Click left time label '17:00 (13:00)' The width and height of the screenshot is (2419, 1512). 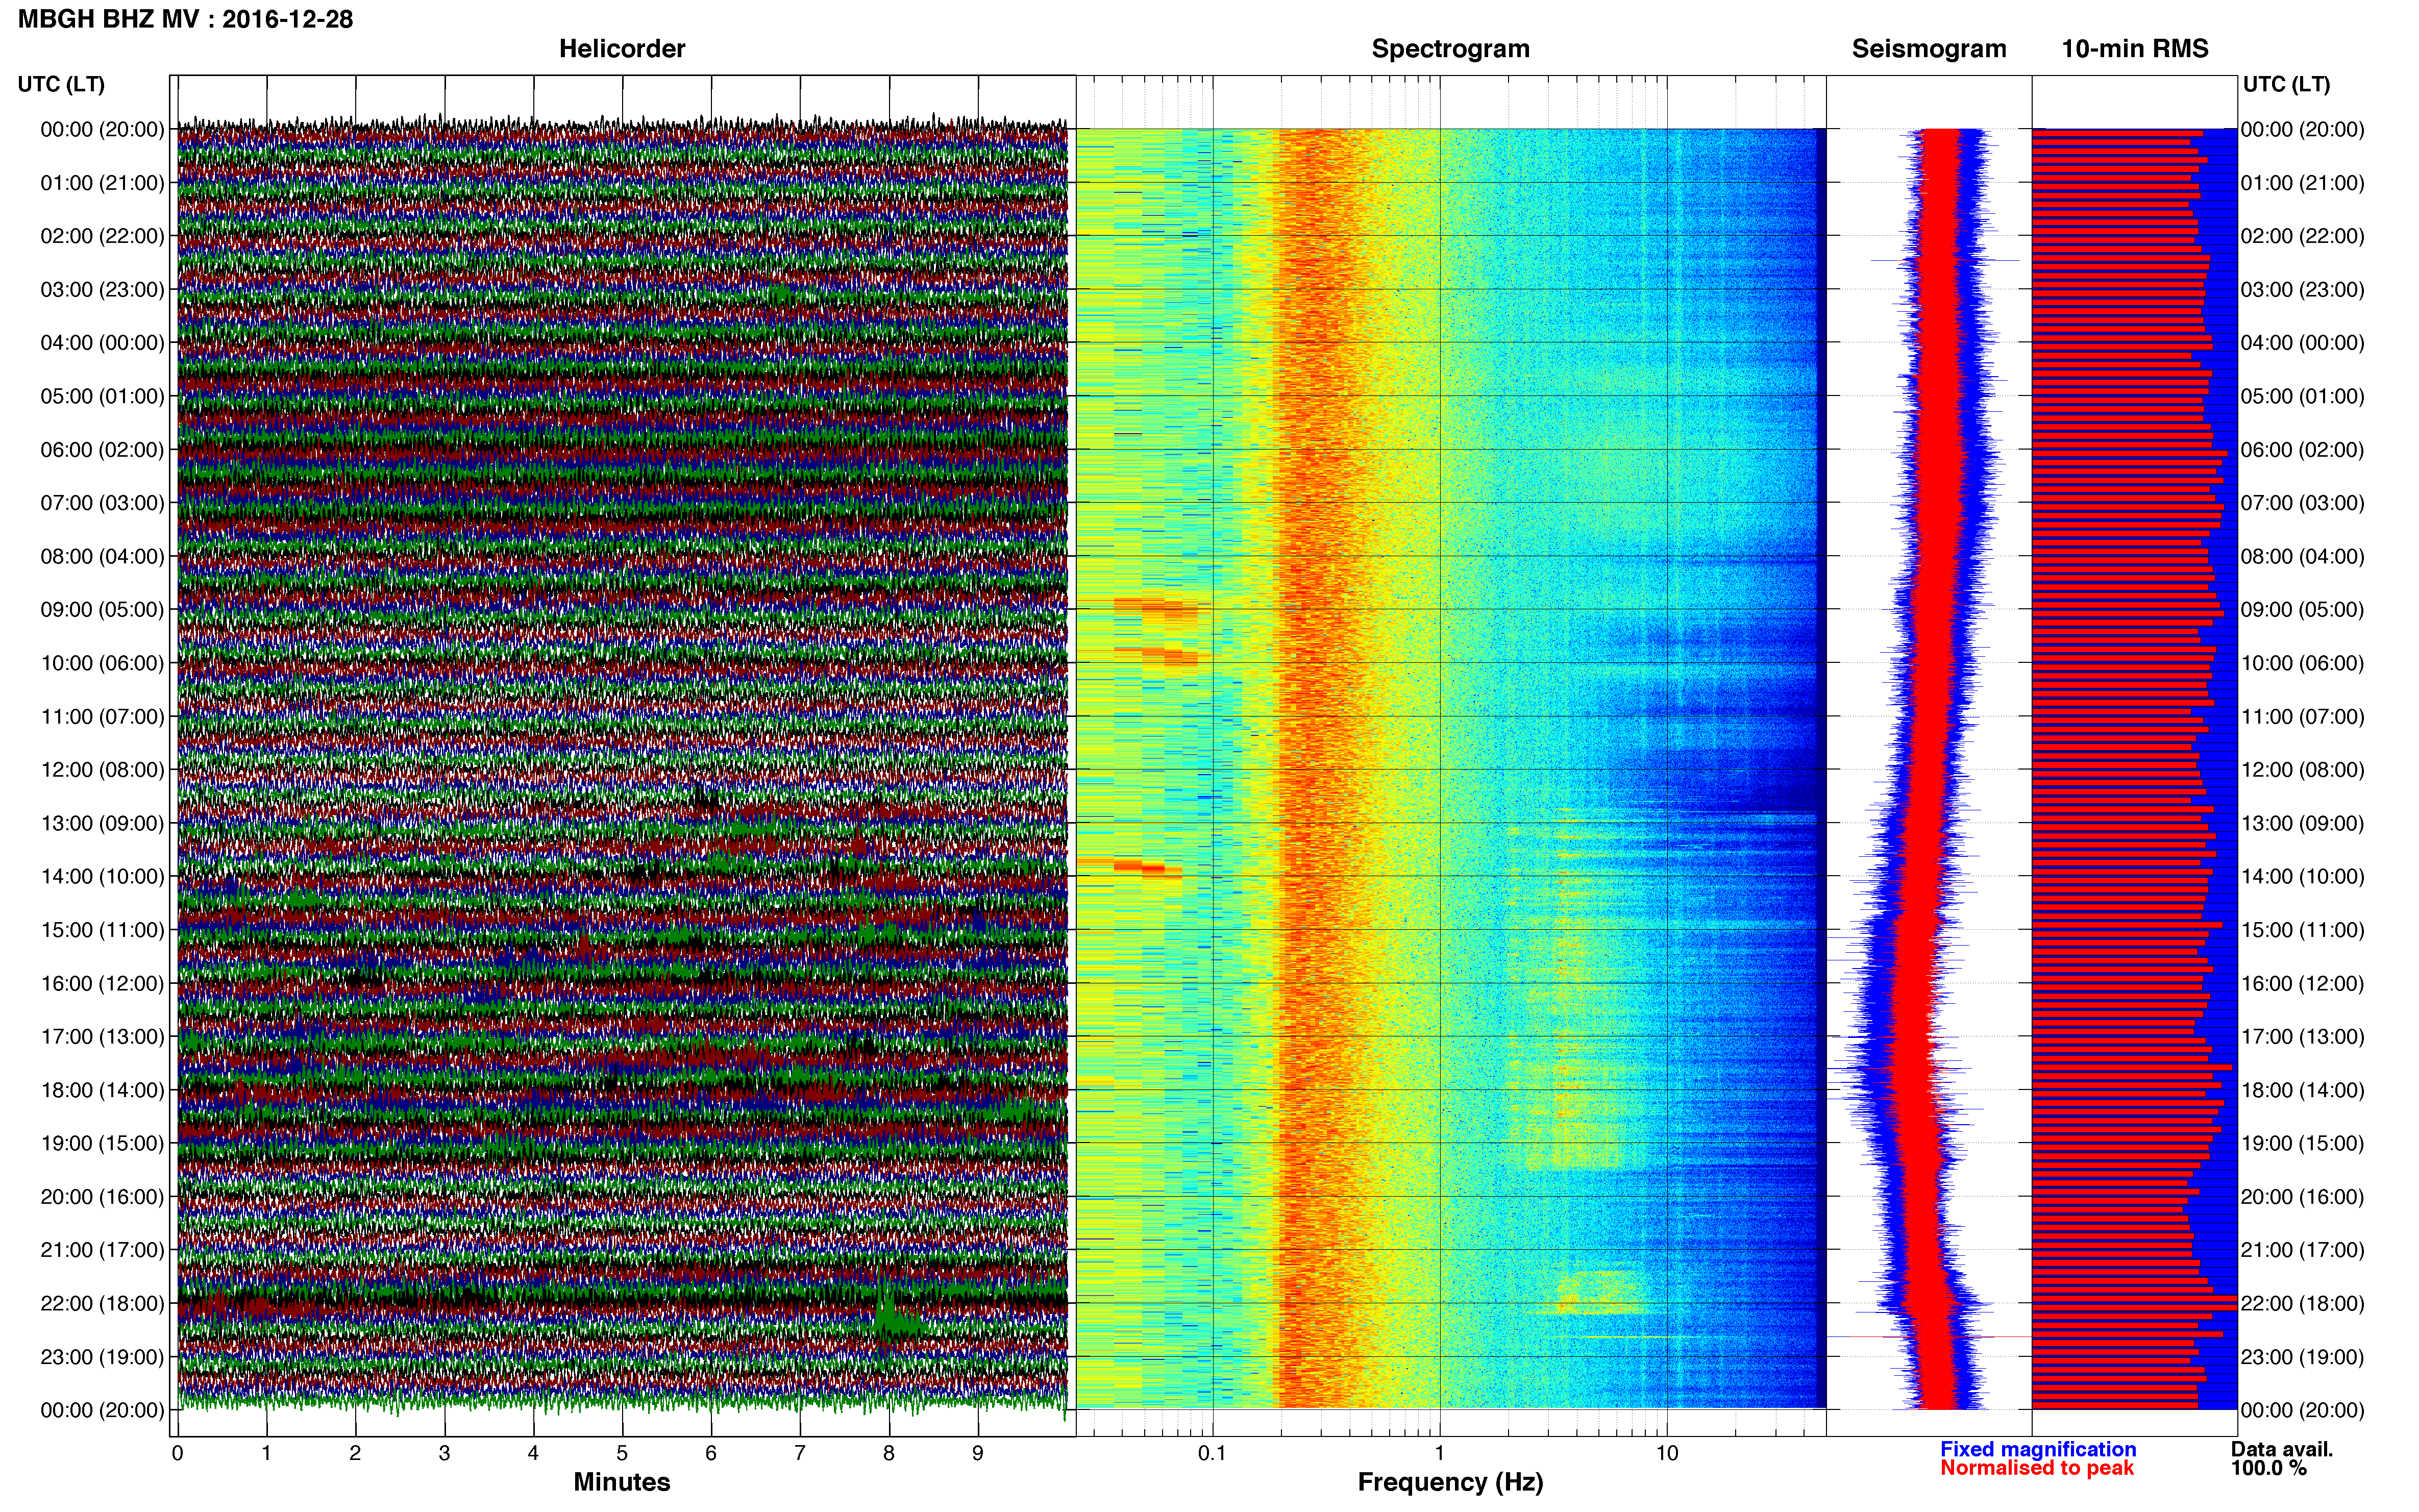[102, 1037]
